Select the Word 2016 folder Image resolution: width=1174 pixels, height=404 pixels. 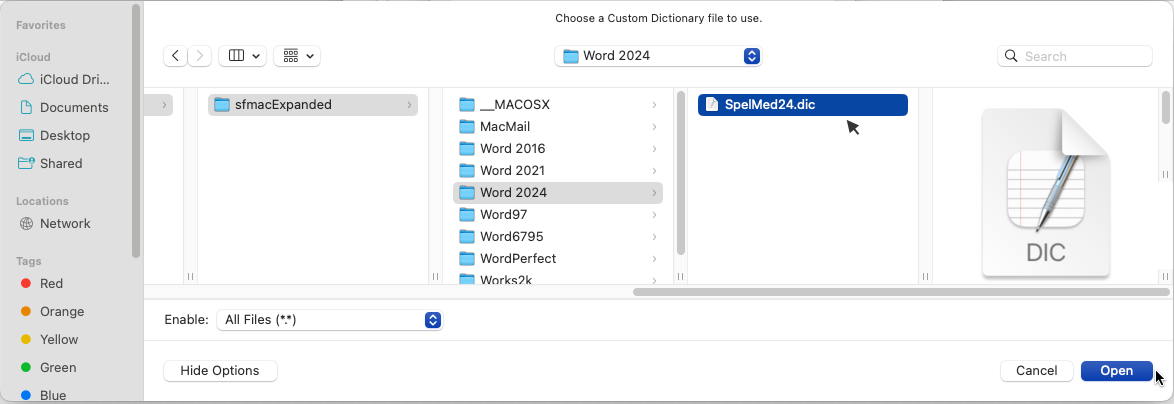click(558, 148)
